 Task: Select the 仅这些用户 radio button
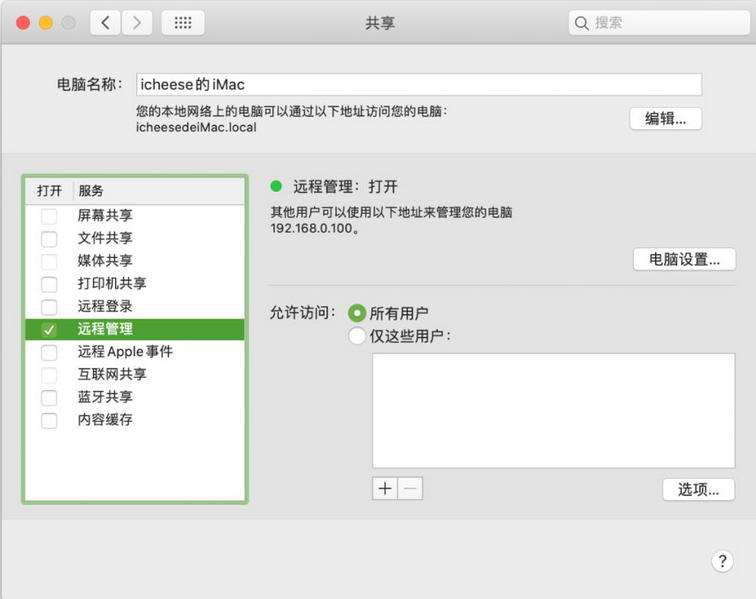357,336
